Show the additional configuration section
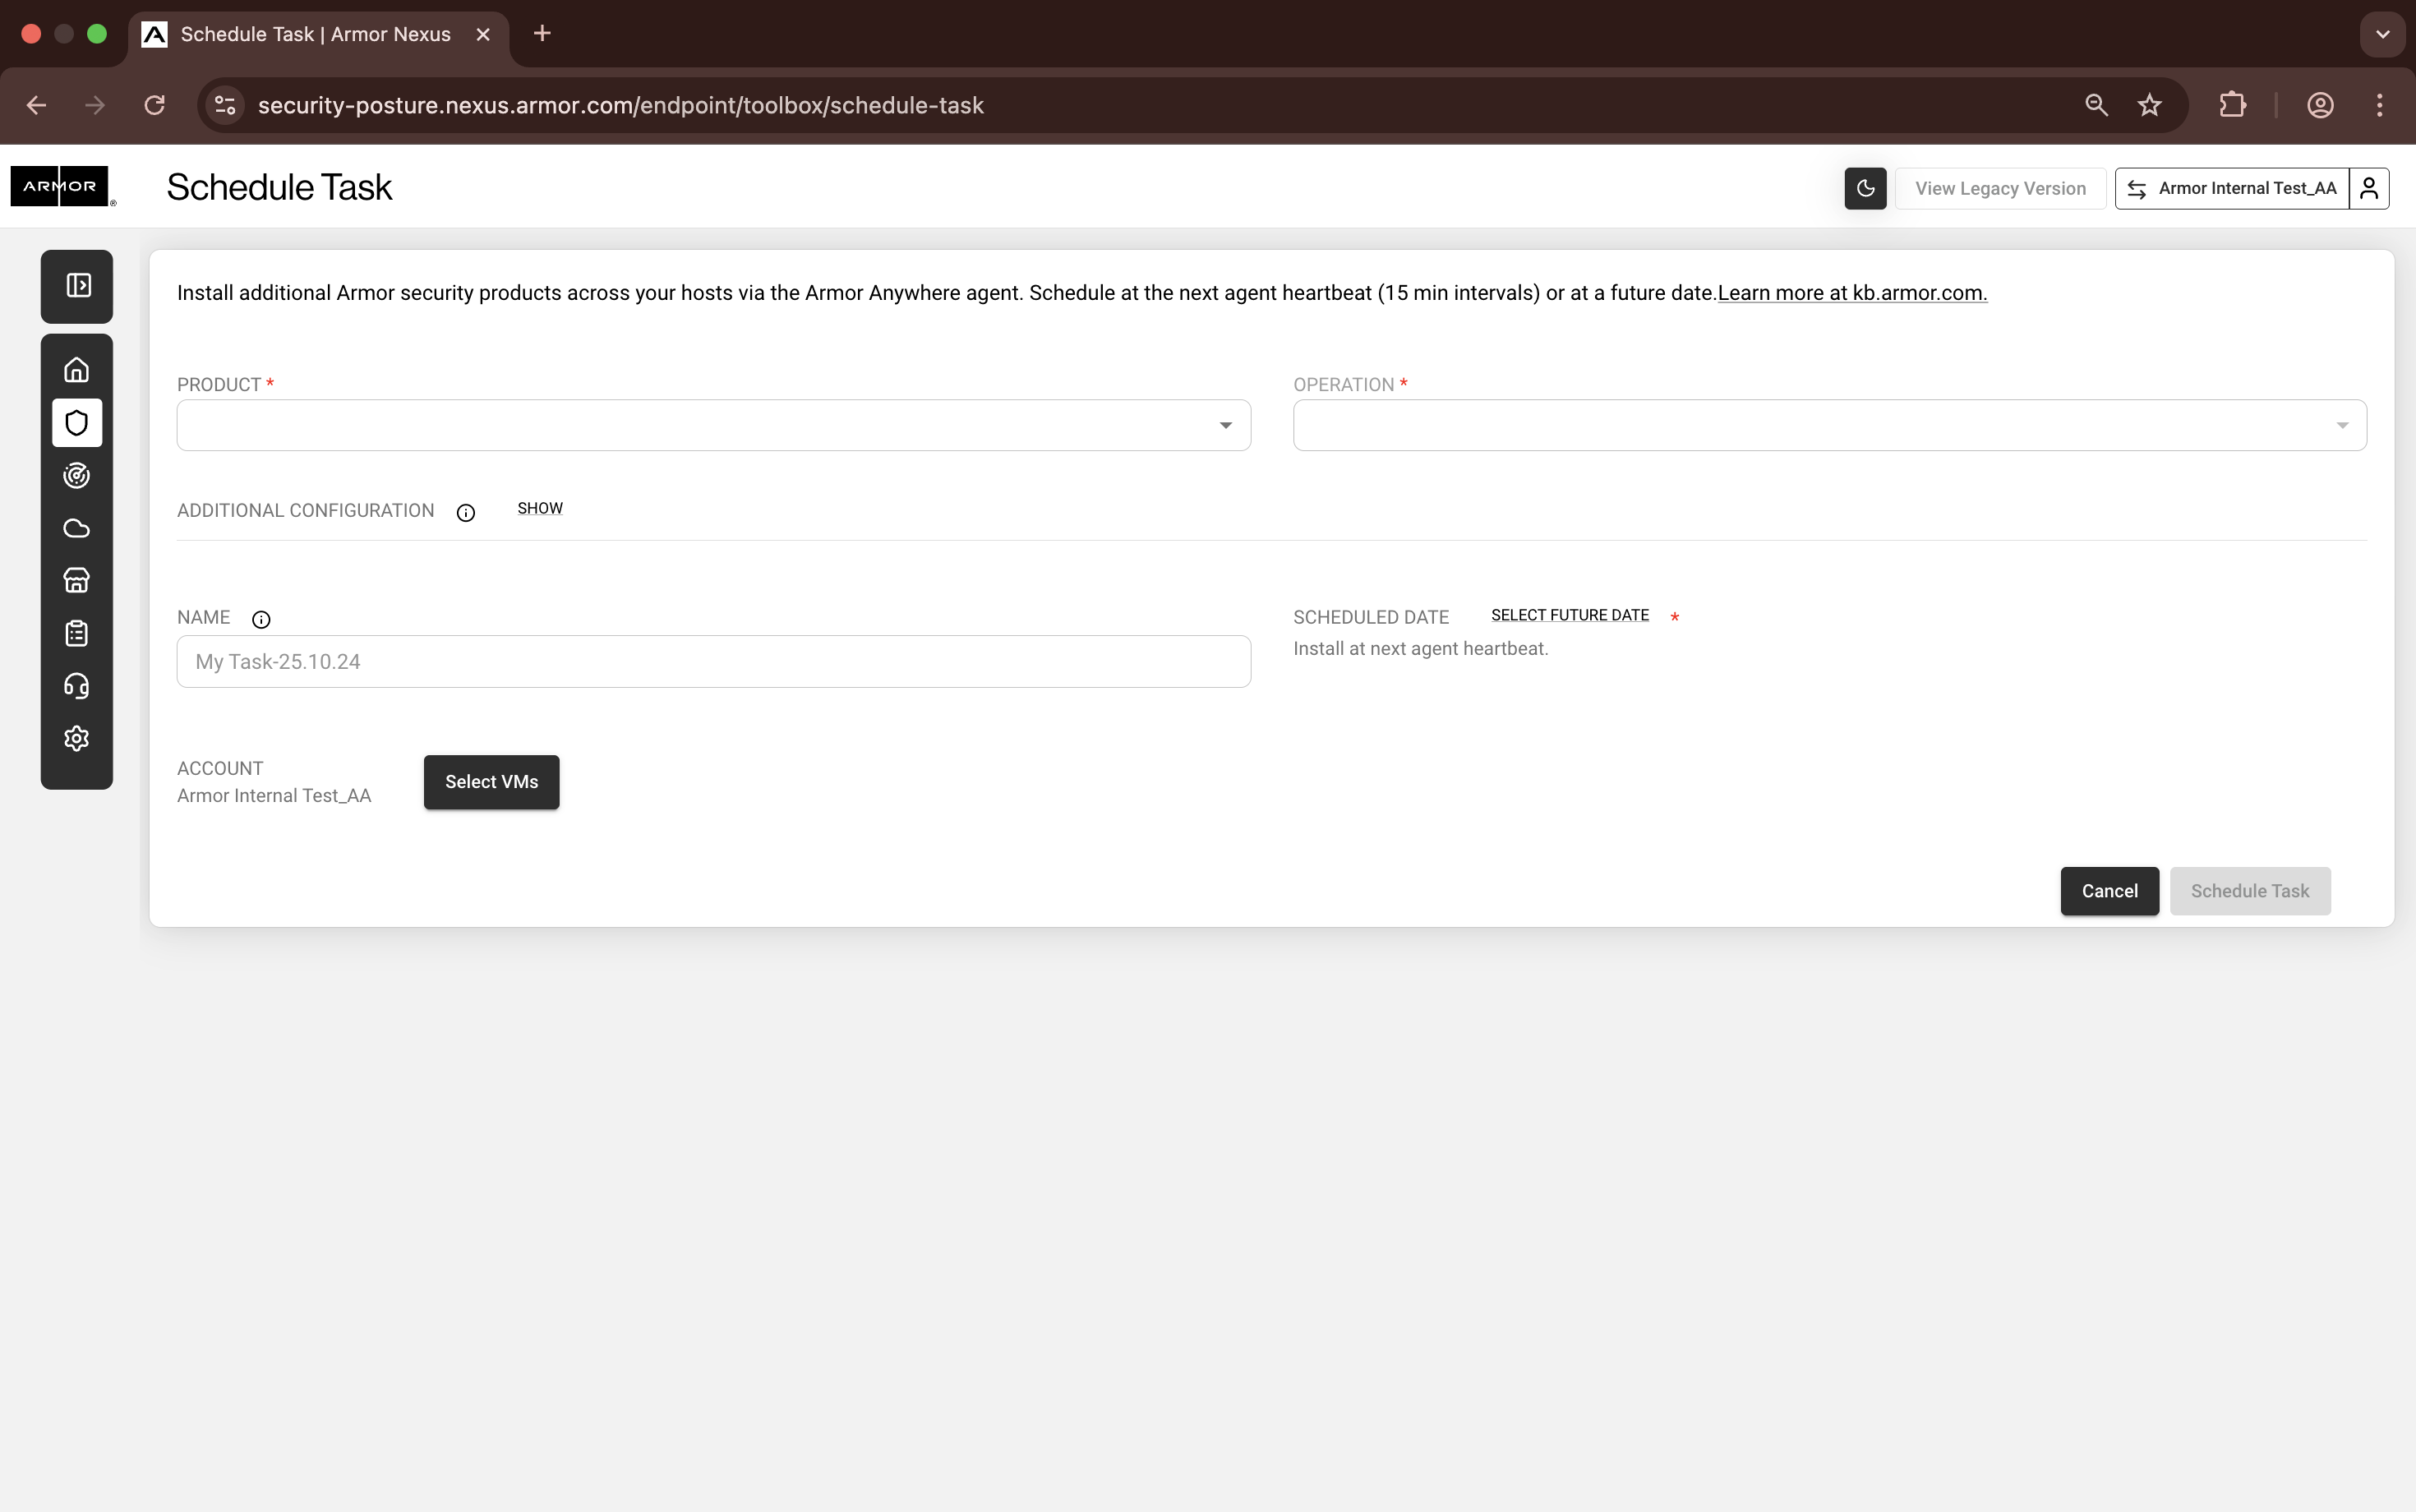Image resolution: width=2416 pixels, height=1512 pixels. point(540,509)
